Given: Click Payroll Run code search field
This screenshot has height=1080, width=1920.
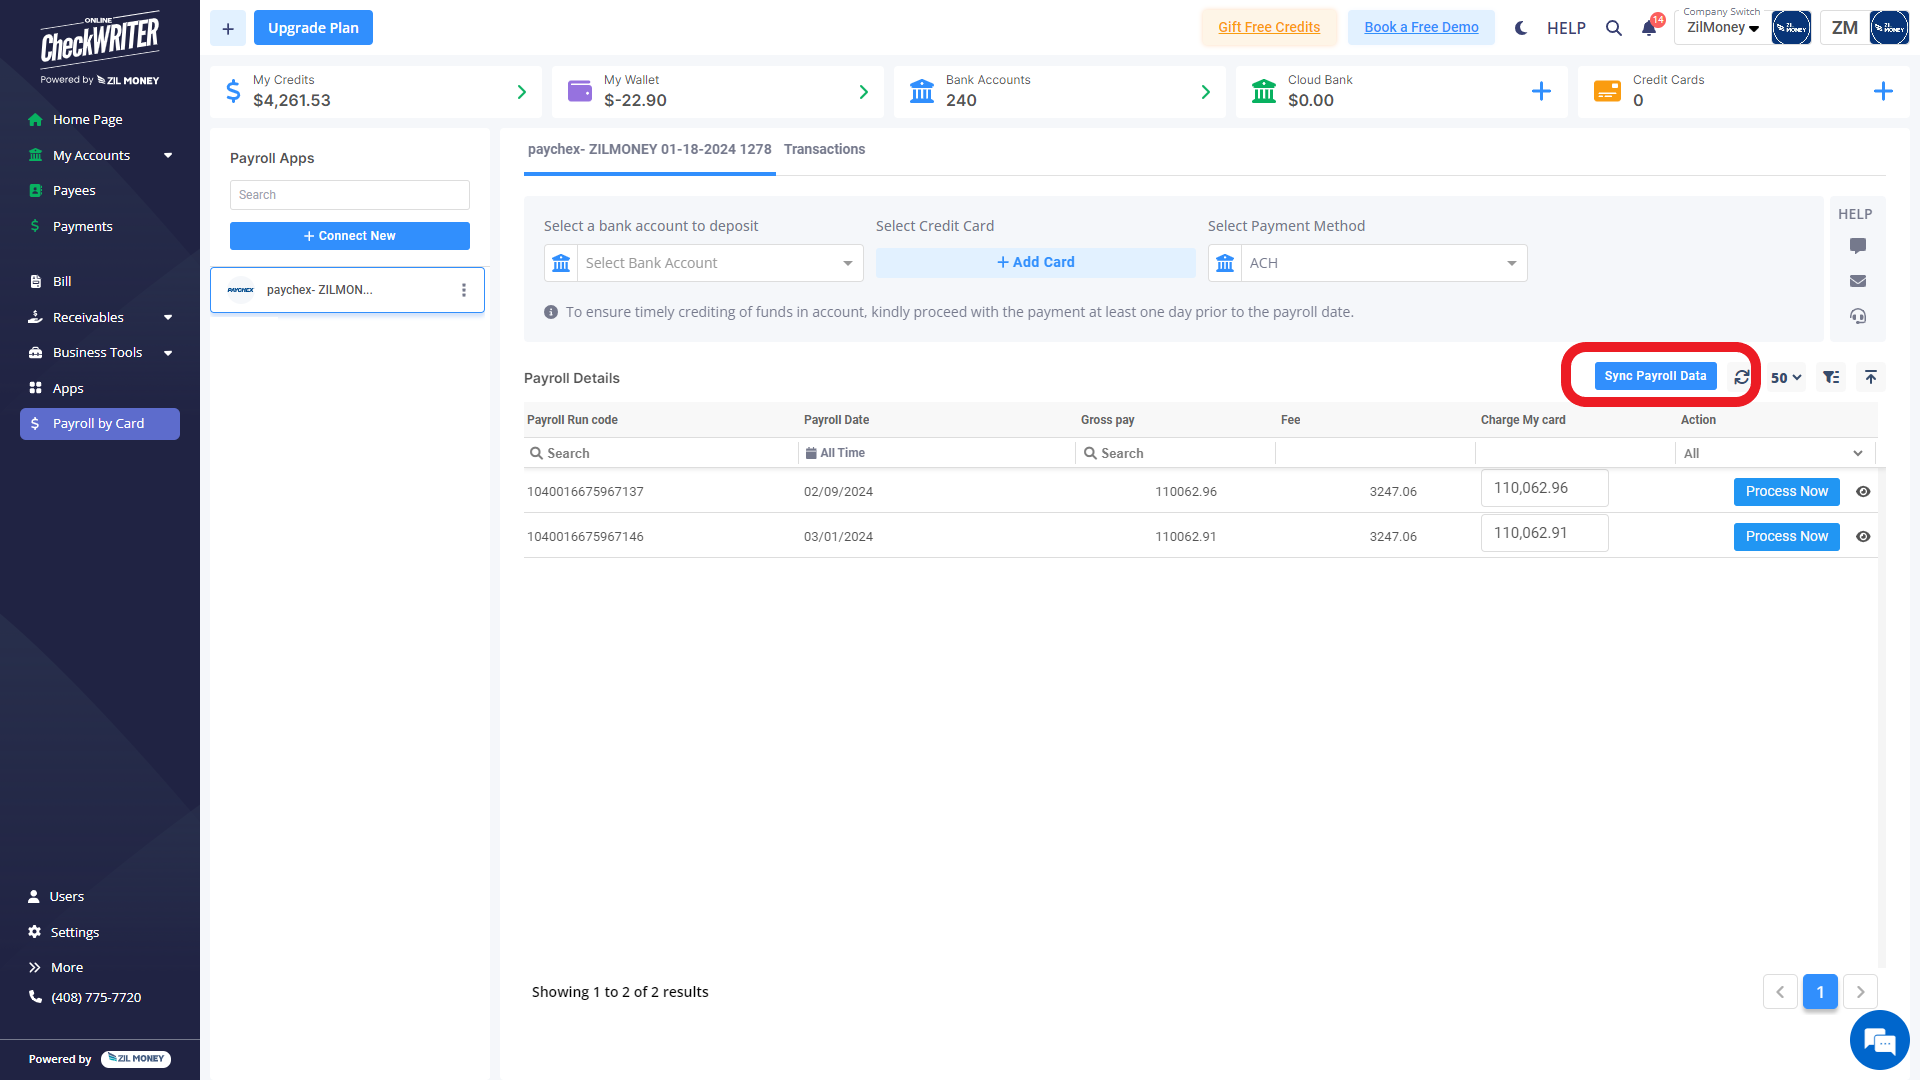Looking at the screenshot, I should click(x=660, y=454).
